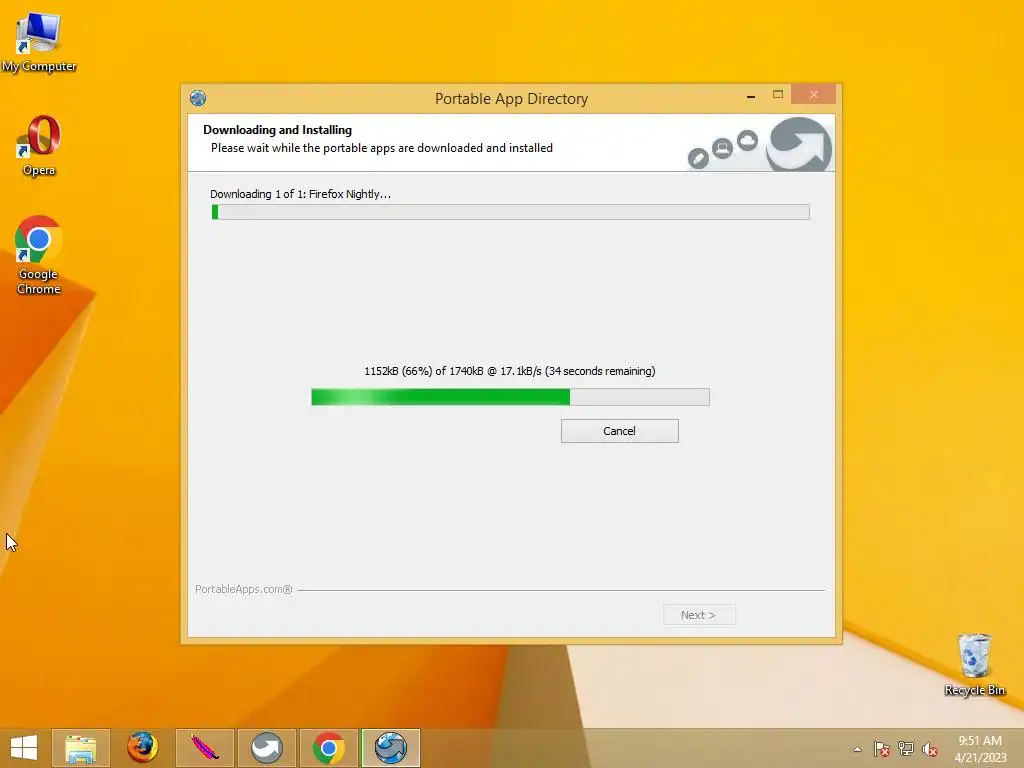Open the Windows Start button

pyautogui.click(x=24, y=748)
